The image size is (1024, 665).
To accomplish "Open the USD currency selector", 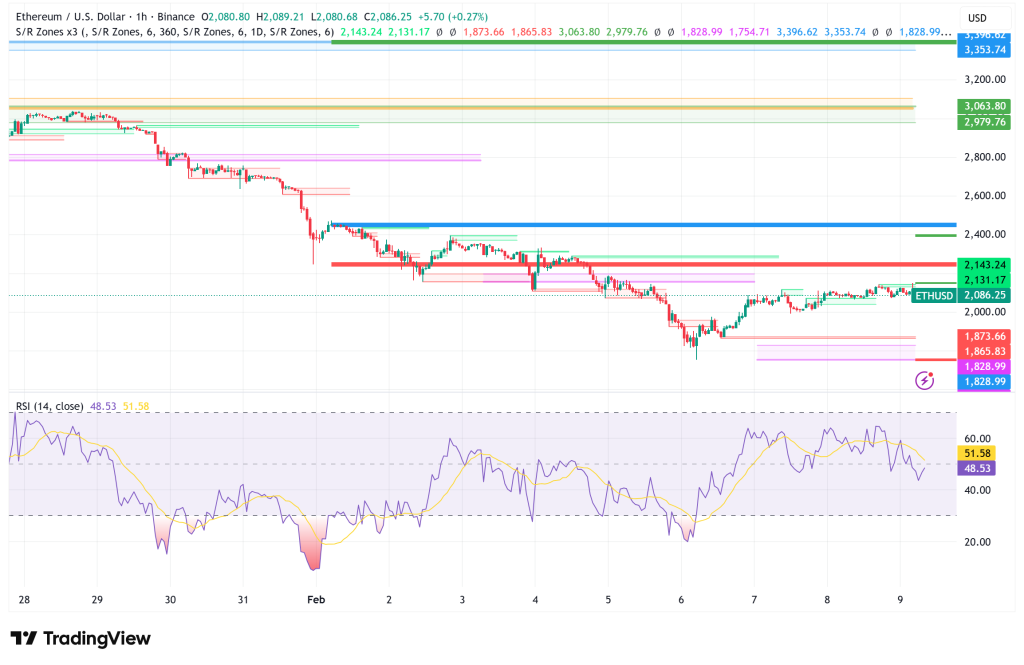I will (977, 18).
